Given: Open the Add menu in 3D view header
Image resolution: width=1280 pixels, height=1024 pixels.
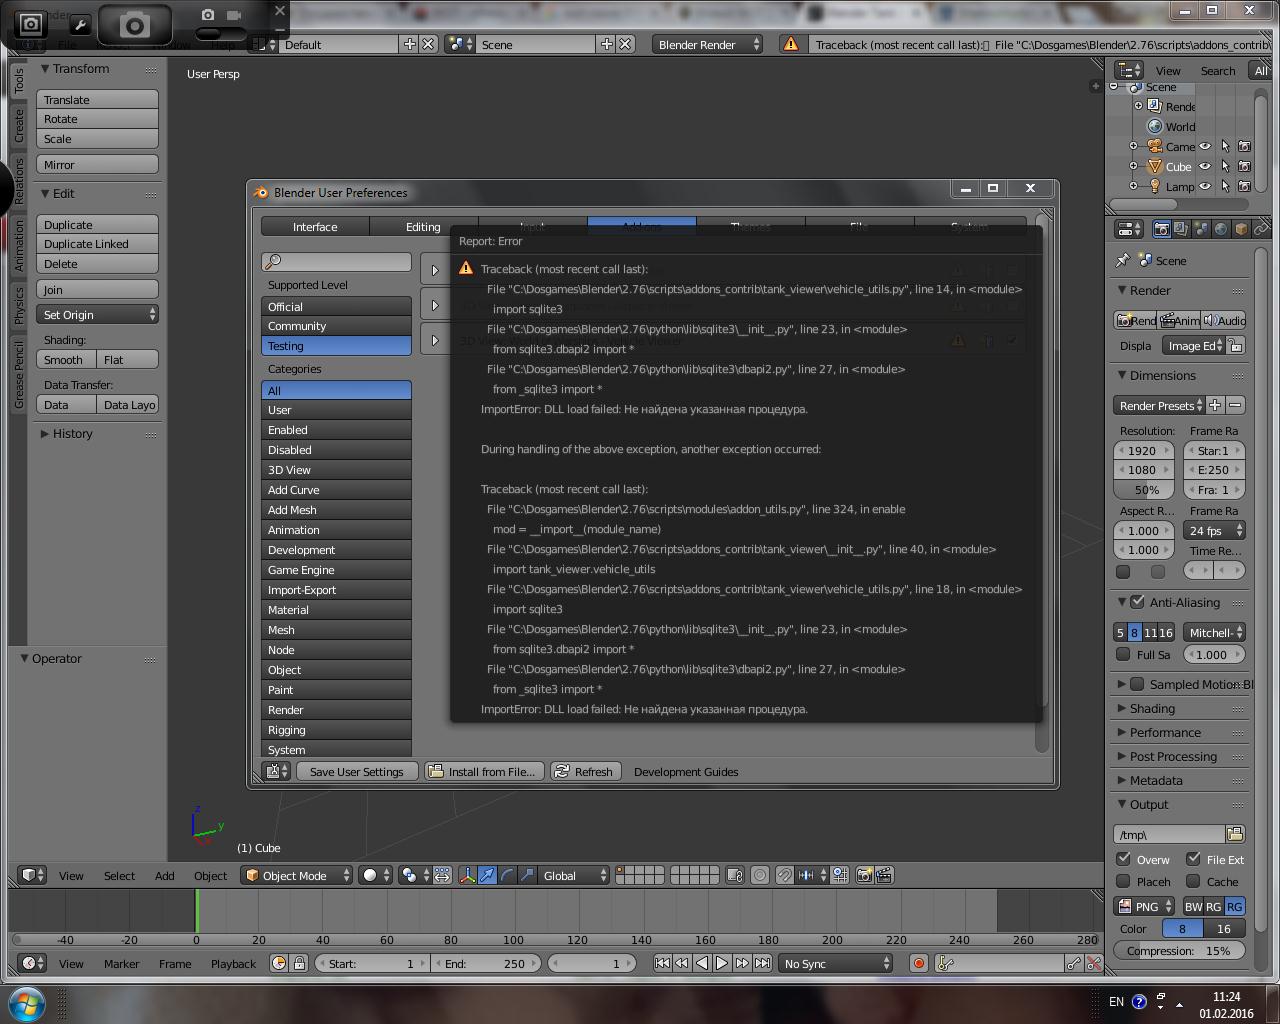Looking at the screenshot, I should click(x=165, y=875).
